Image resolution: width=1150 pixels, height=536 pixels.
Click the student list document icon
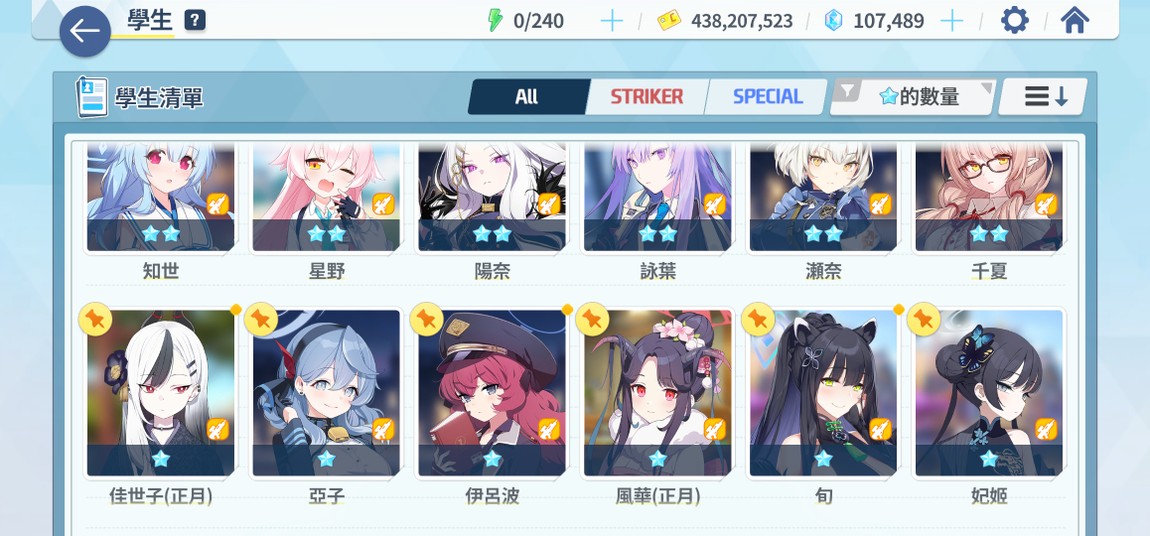click(92, 97)
